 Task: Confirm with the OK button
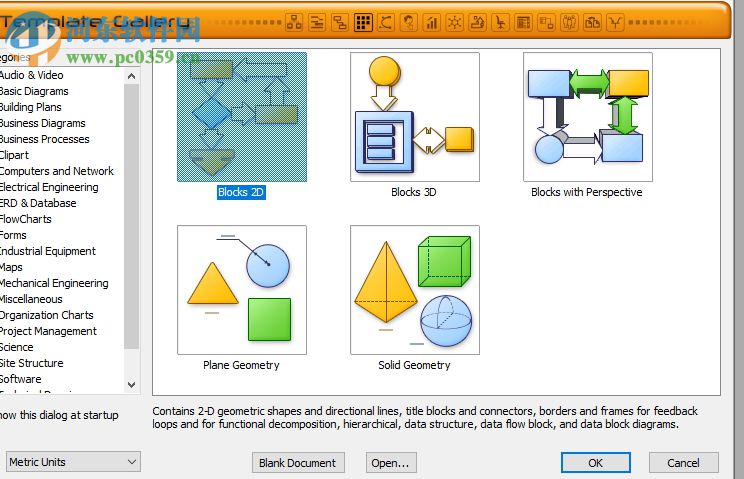pos(595,463)
